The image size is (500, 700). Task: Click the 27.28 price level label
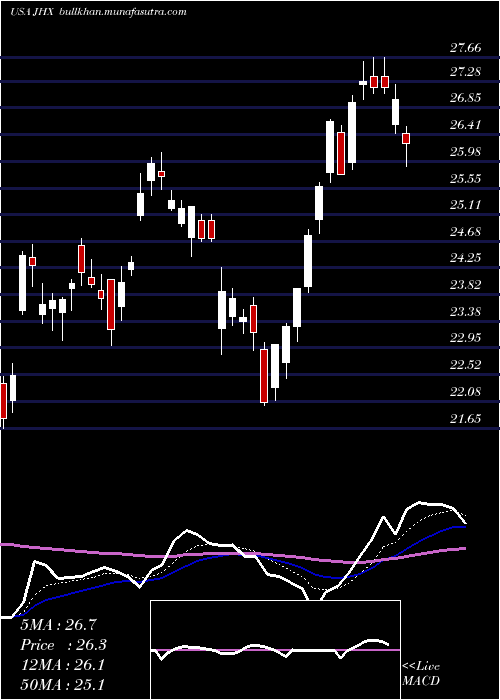point(466,71)
